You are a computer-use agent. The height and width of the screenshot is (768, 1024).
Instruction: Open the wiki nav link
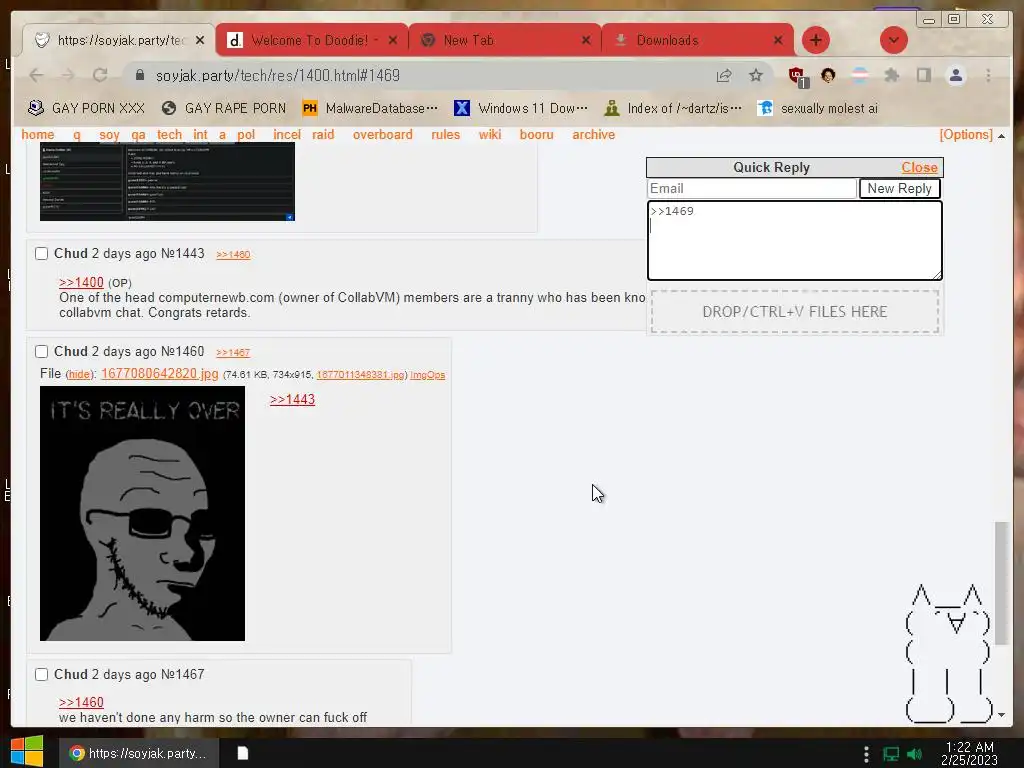coord(490,135)
